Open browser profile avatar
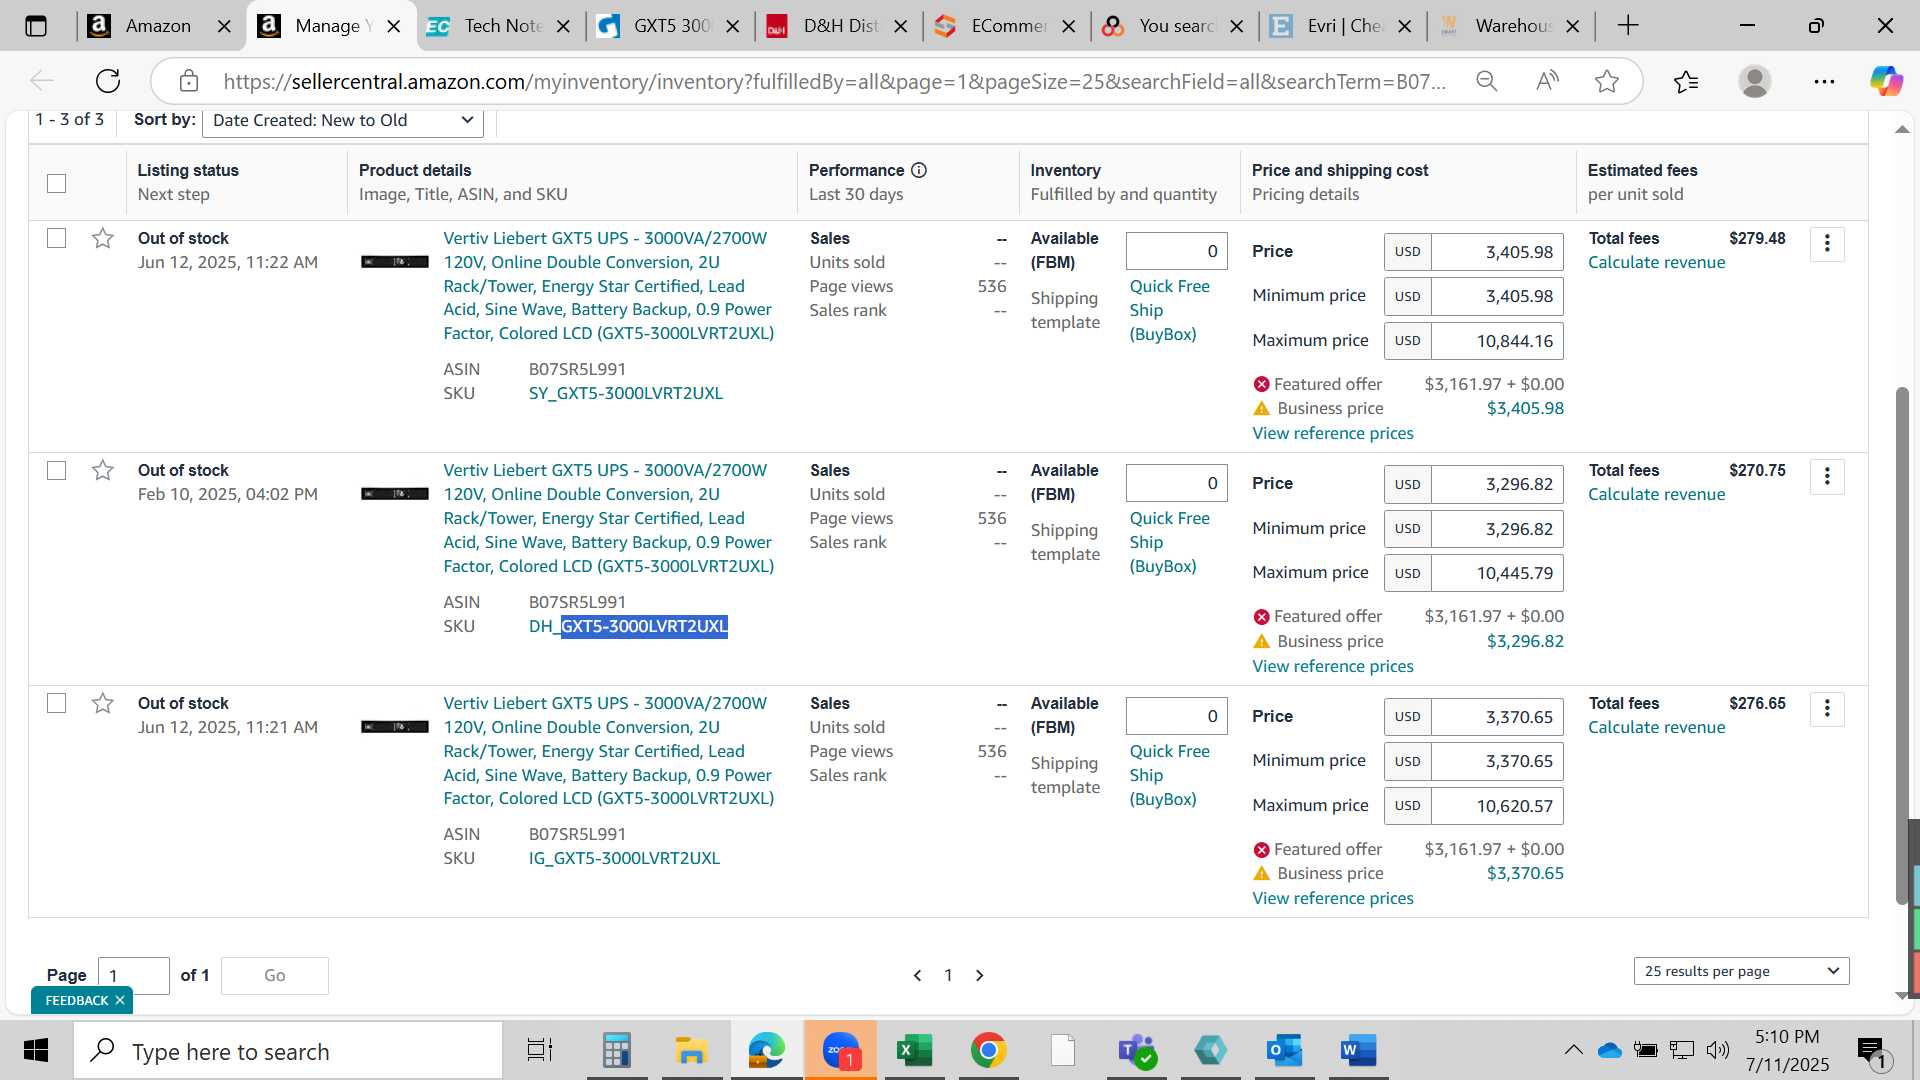The height and width of the screenshot is (1080, 1920). pyautogui.click(x=1754, y=81)
